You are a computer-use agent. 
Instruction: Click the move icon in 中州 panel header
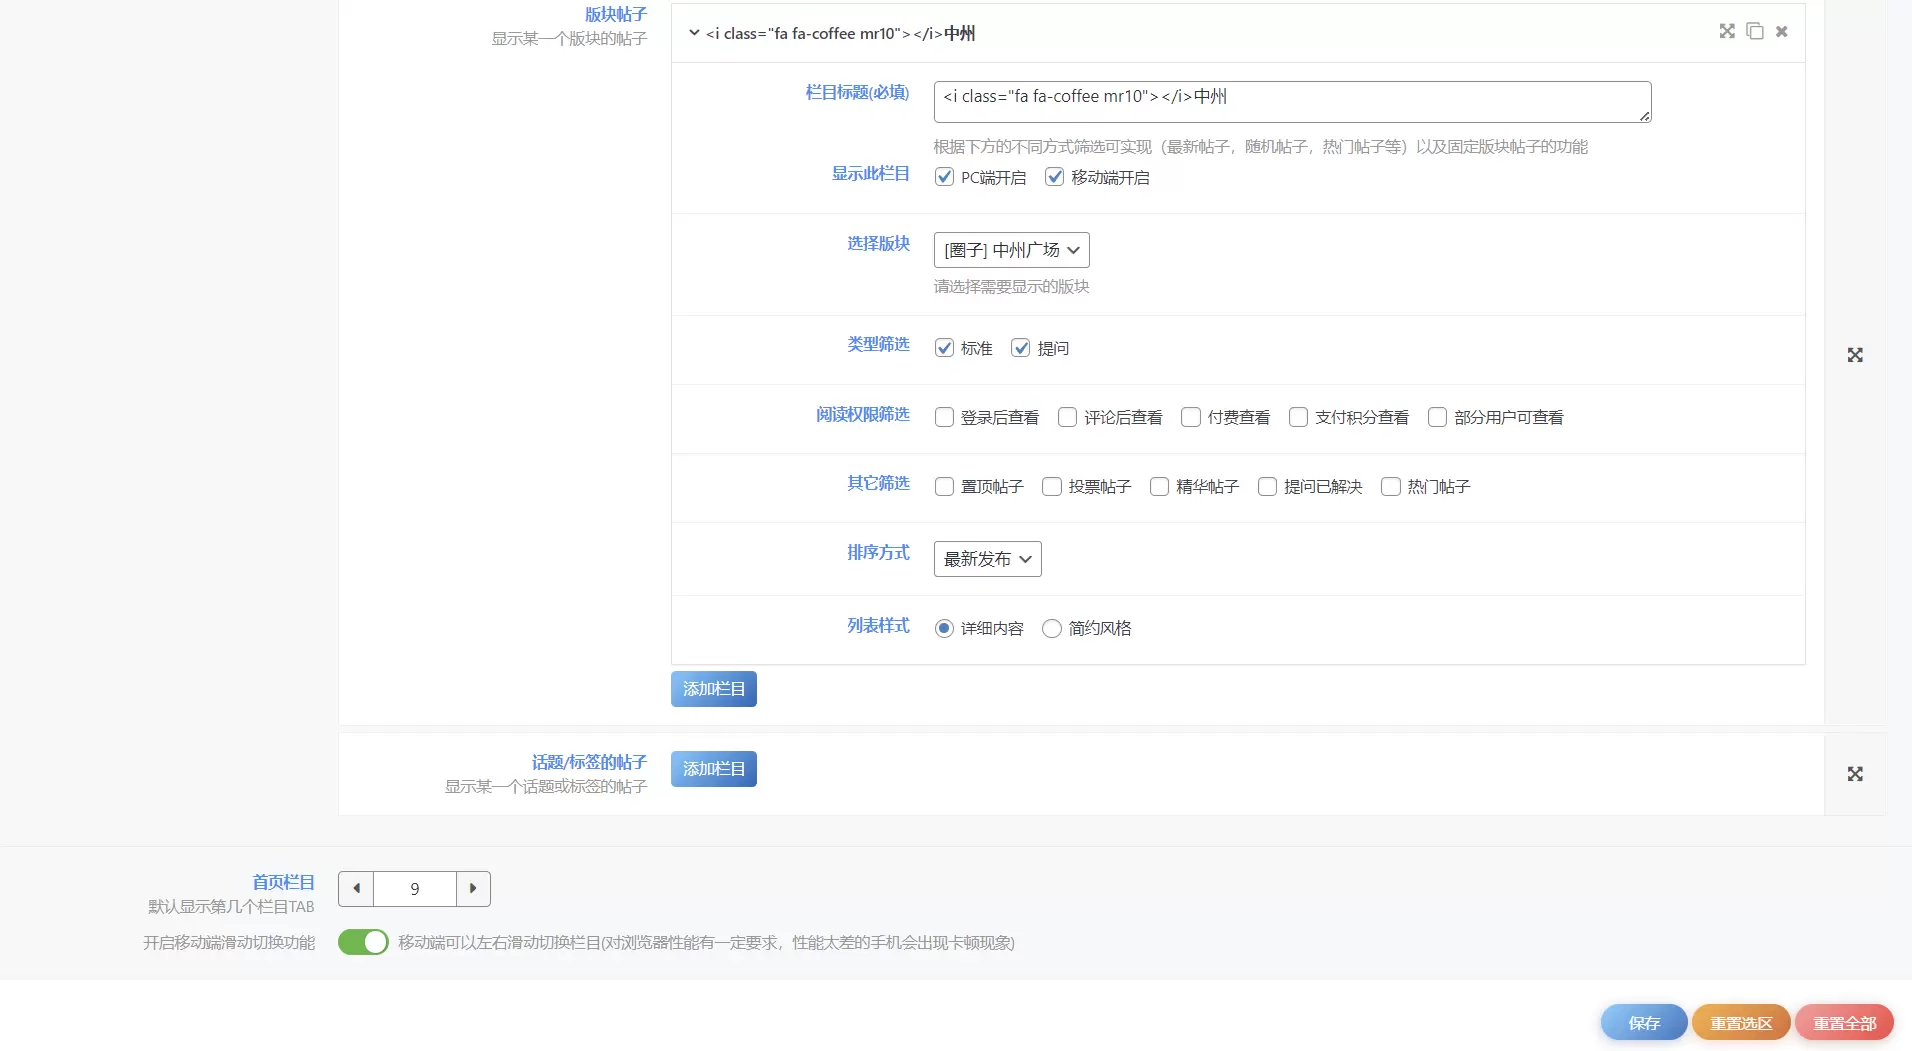pos(1727,31)
